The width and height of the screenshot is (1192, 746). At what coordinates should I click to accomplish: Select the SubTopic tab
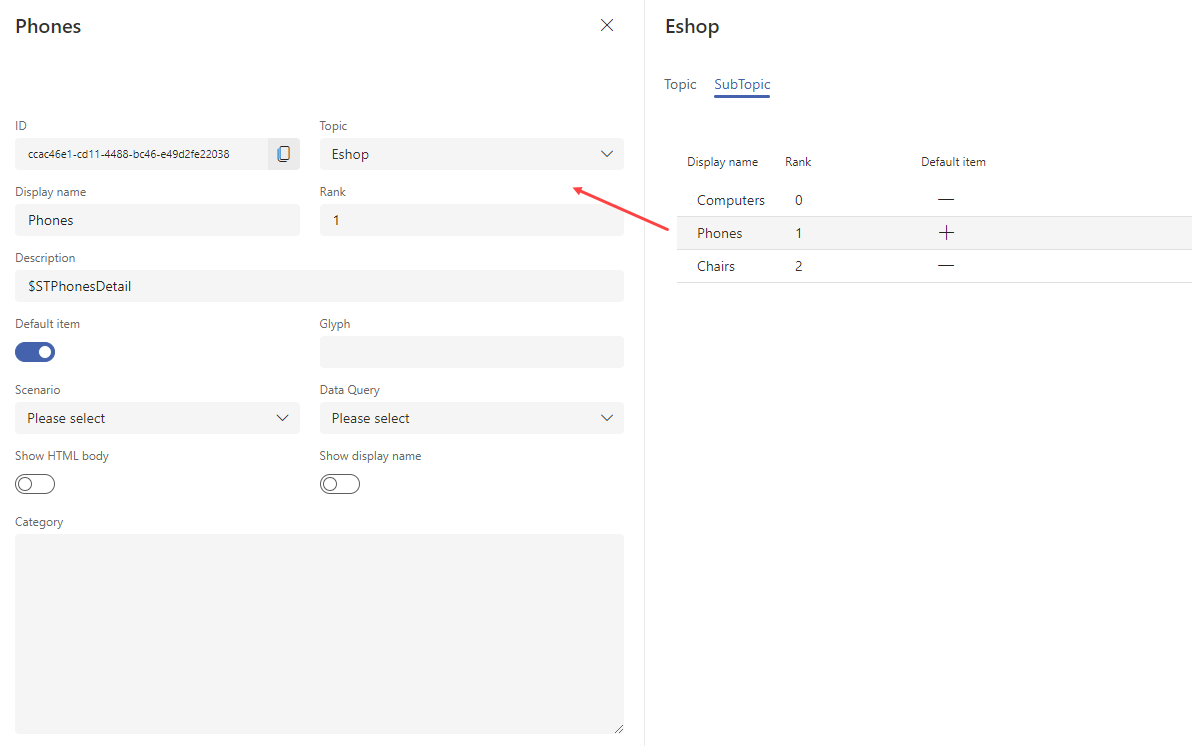pyautogui.click(x=742, y=84)
